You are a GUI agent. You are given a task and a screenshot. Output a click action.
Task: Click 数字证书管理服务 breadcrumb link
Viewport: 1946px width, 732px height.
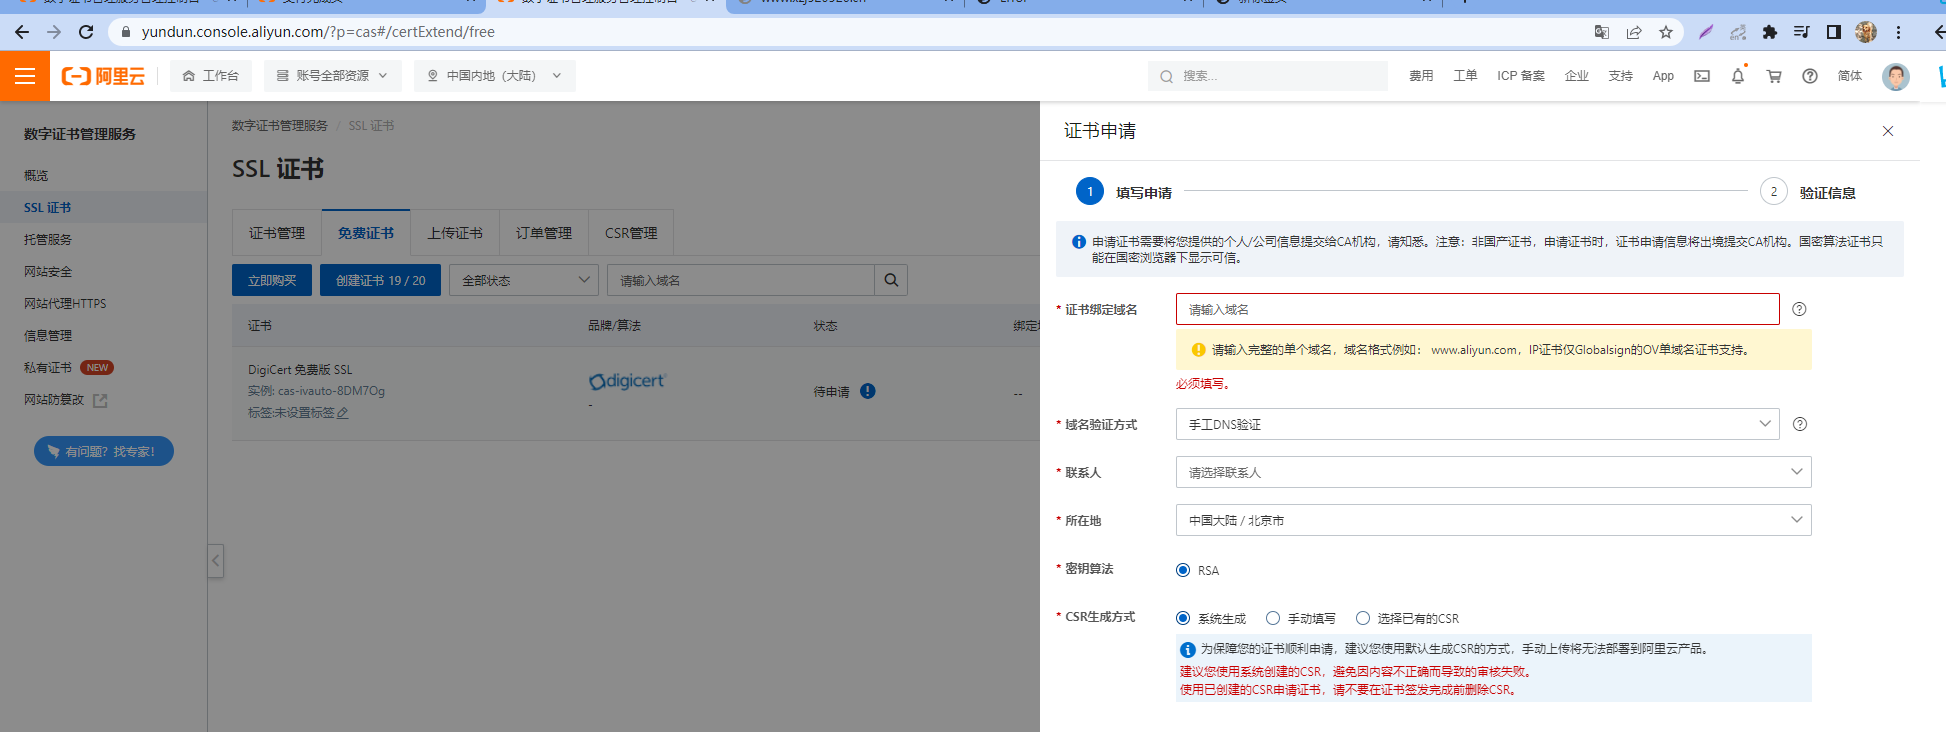280,126
